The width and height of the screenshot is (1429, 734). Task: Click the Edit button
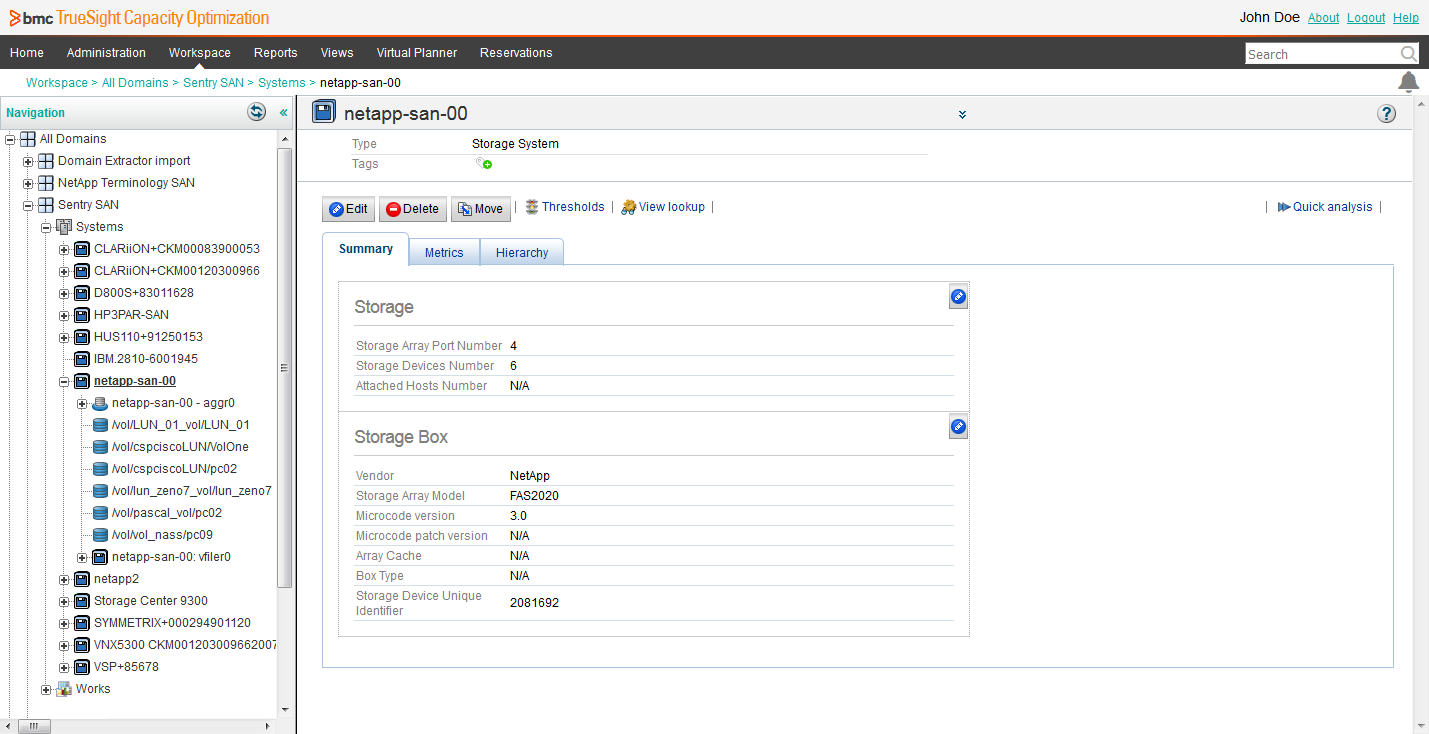pos(349,209)
